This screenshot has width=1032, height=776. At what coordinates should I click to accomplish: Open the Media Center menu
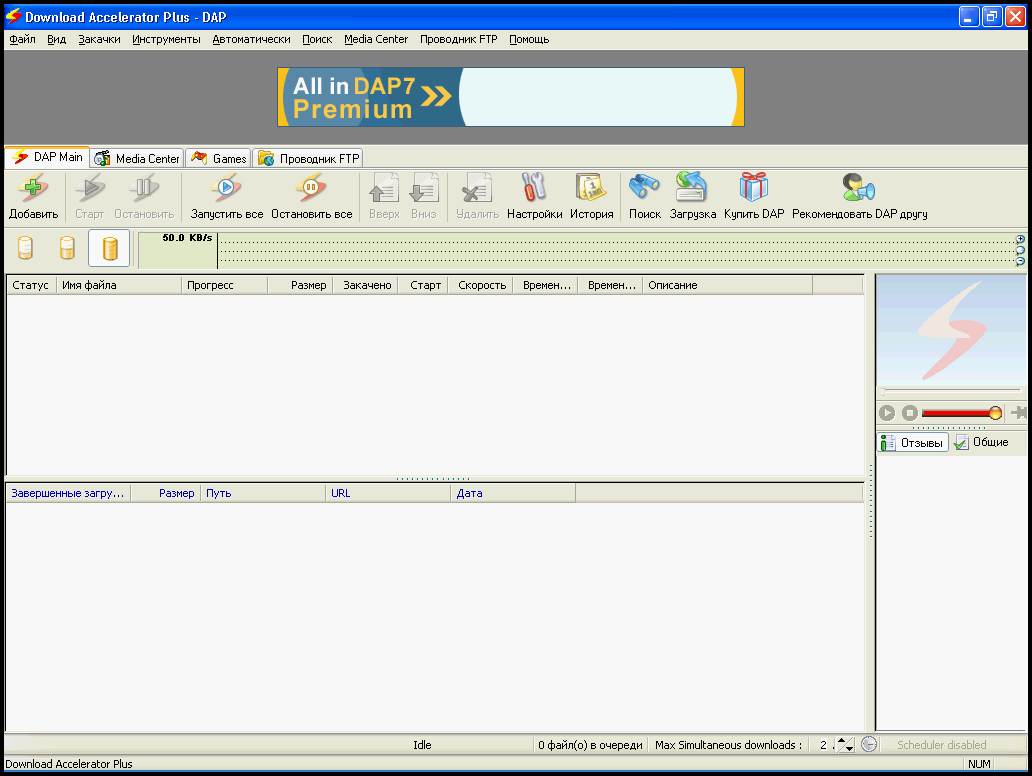376,39
